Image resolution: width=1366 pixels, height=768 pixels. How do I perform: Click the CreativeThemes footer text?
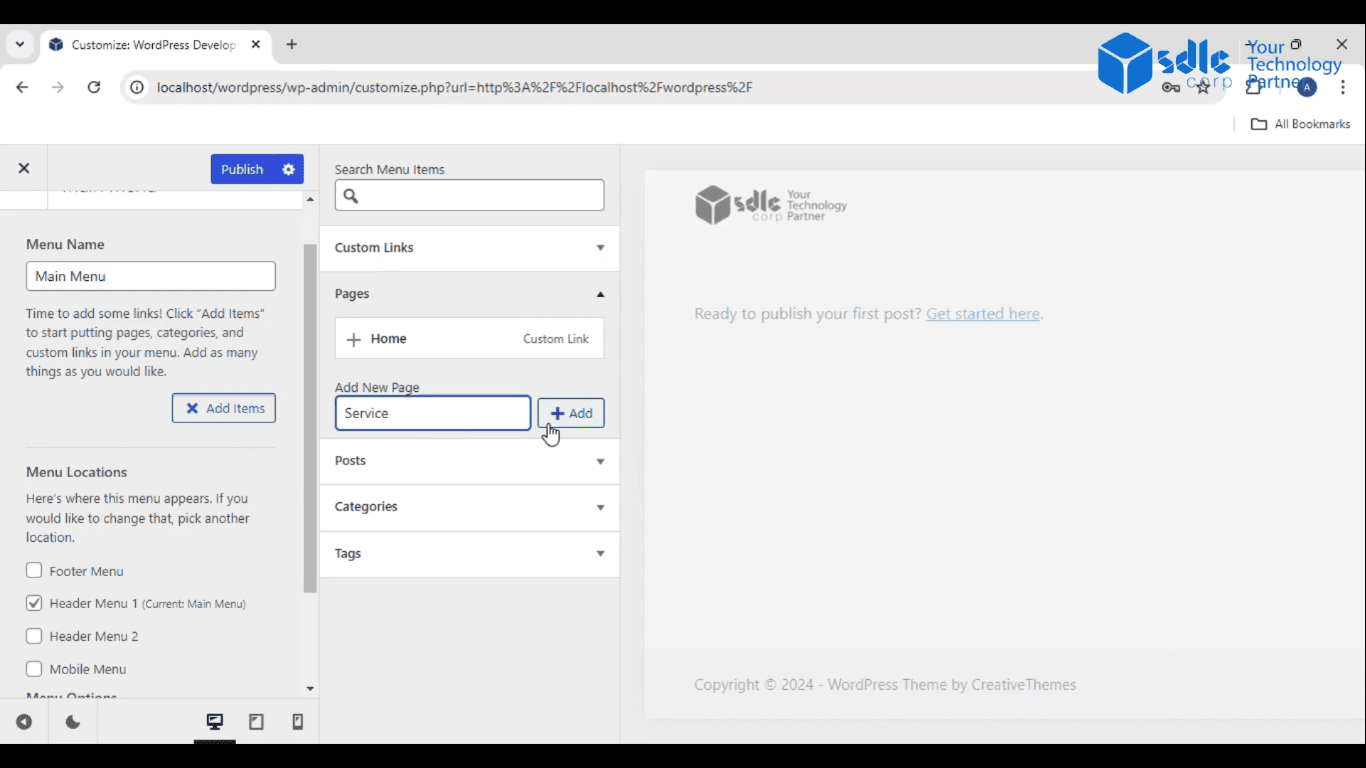[1023, 685]
